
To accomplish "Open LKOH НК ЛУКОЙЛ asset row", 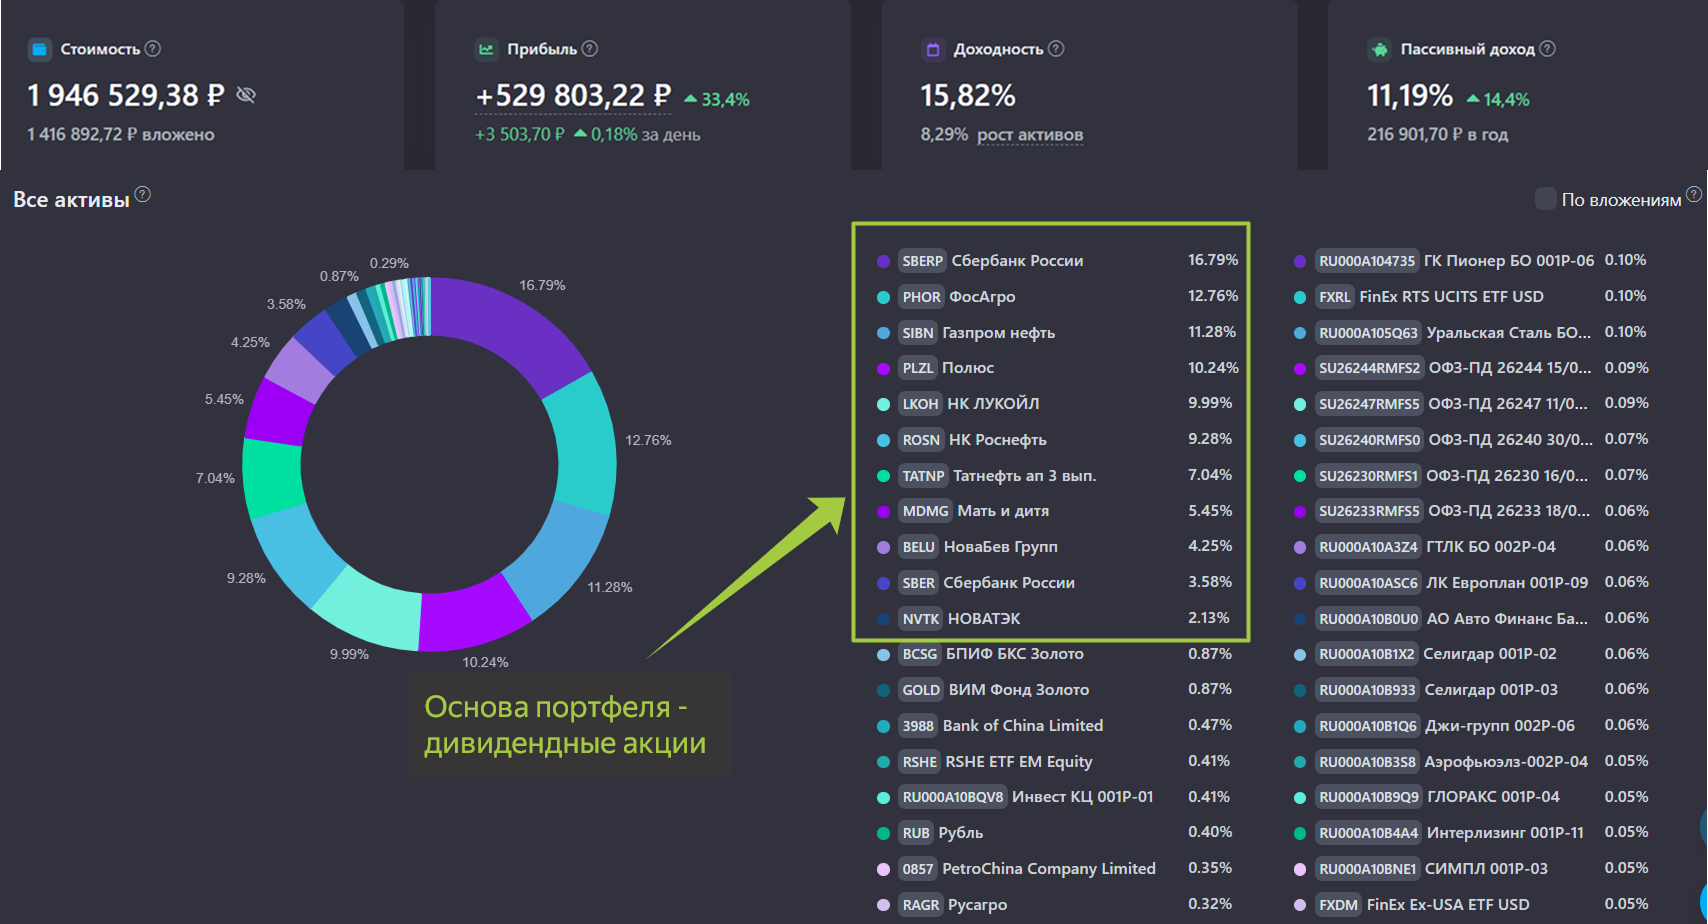I will (x=1057, y=404).
